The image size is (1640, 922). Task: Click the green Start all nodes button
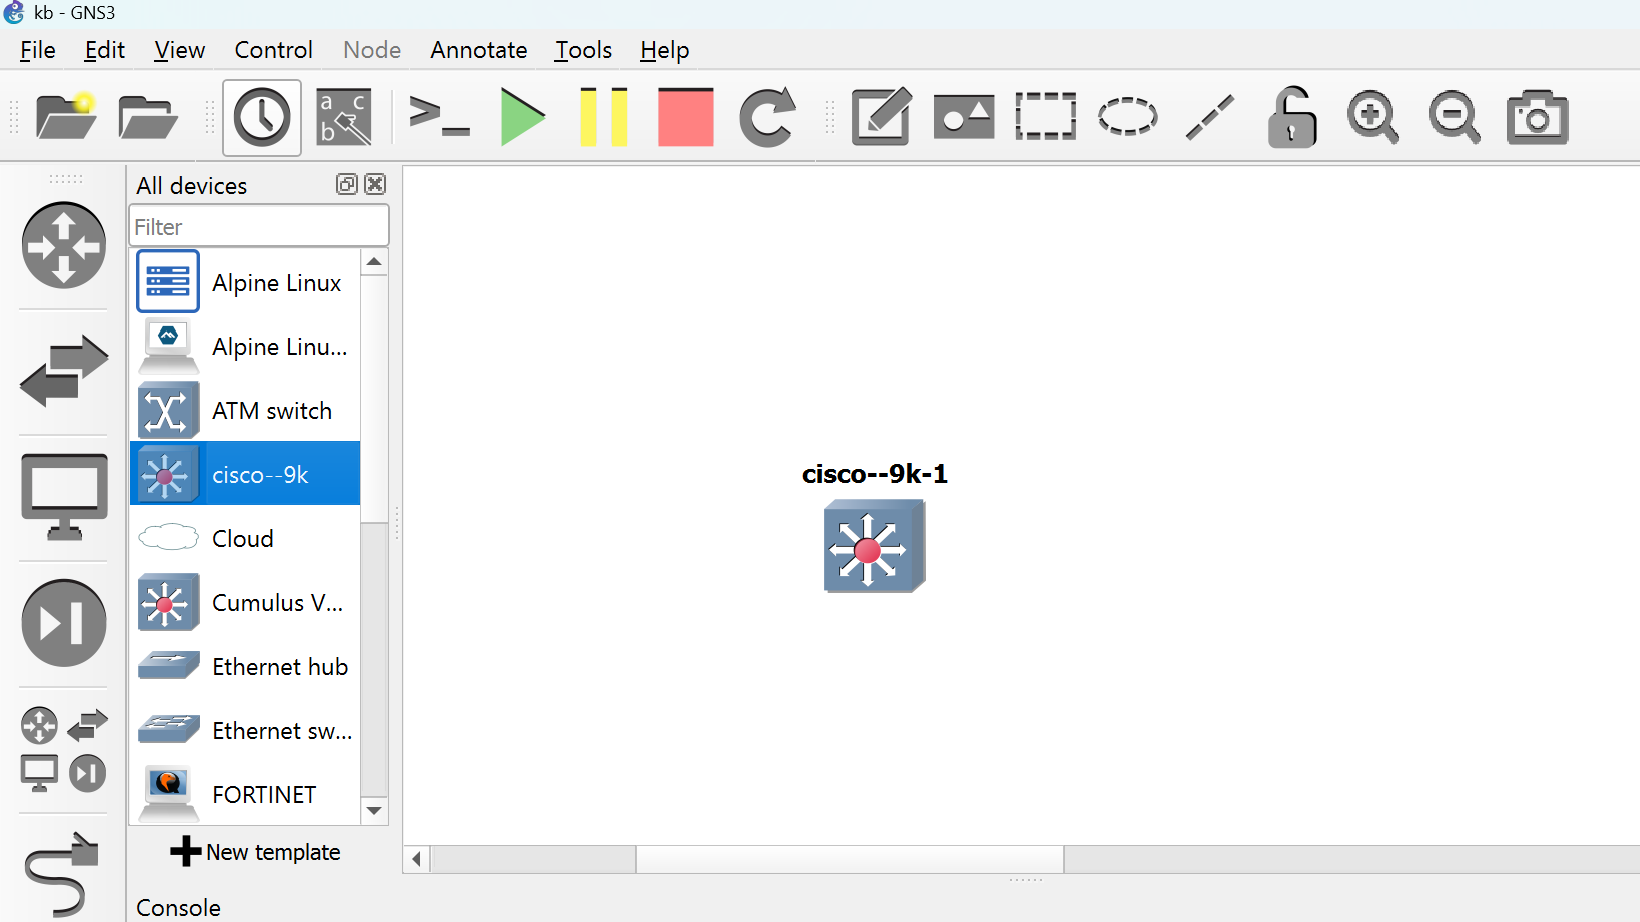(522, 117)
